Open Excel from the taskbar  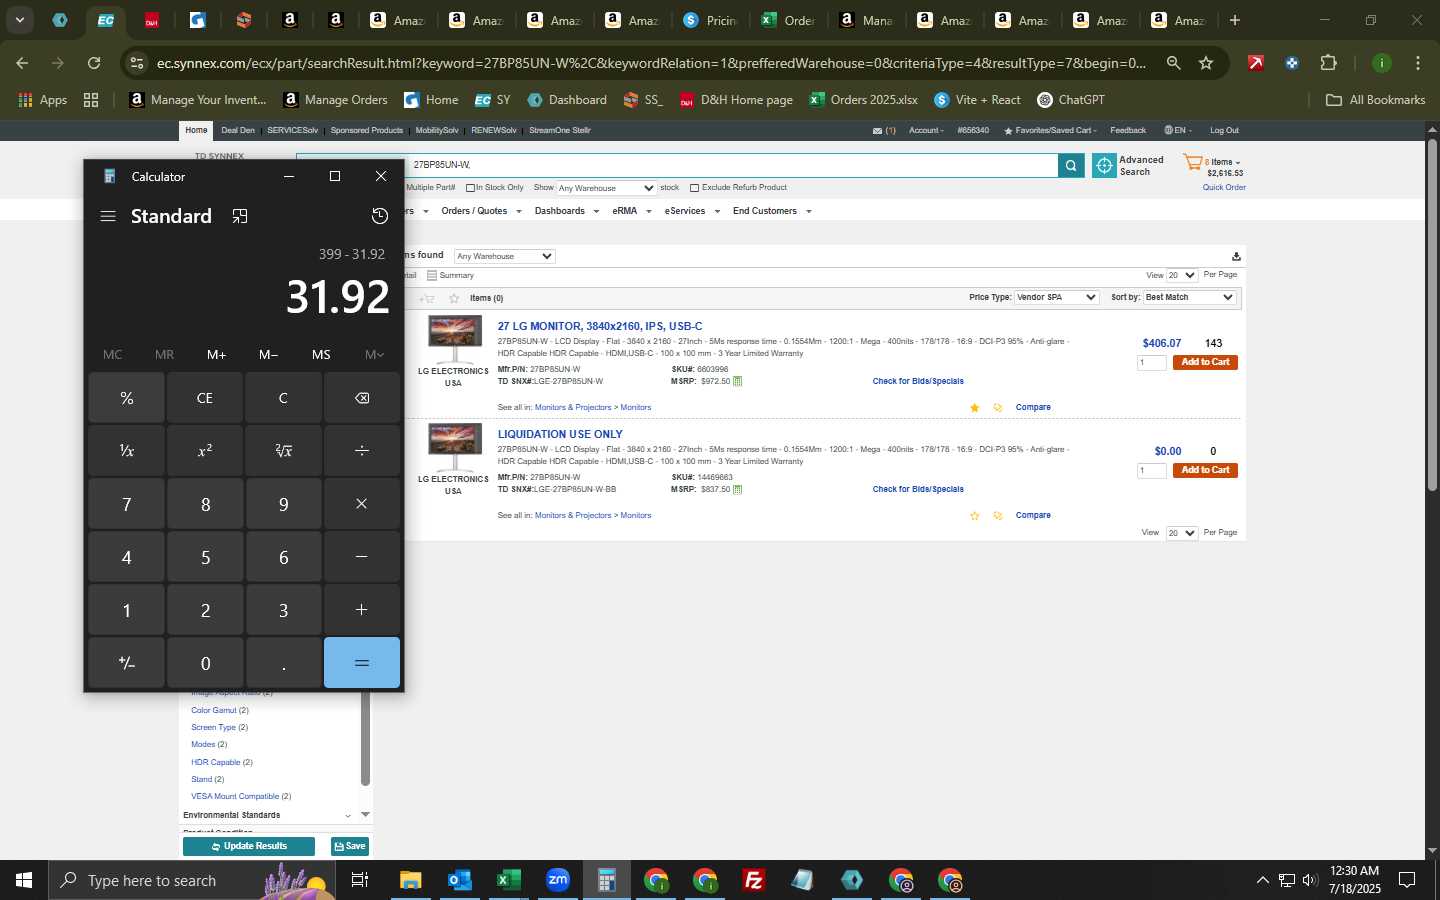pos(508,880)
